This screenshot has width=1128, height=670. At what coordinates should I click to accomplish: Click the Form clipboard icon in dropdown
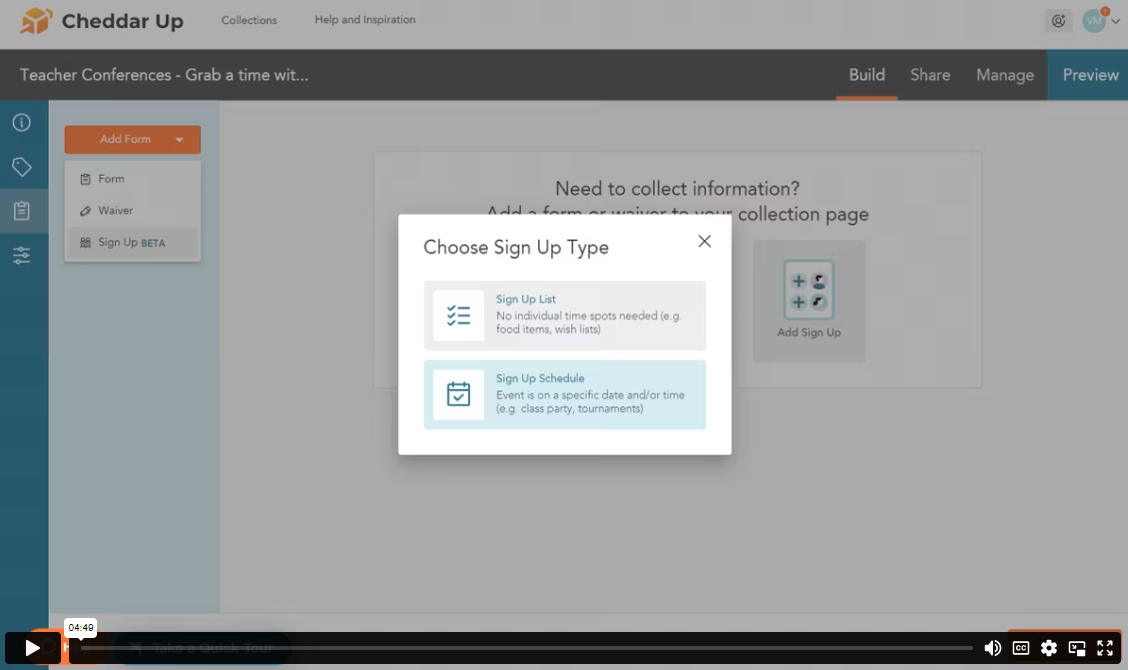click(86, 179)
